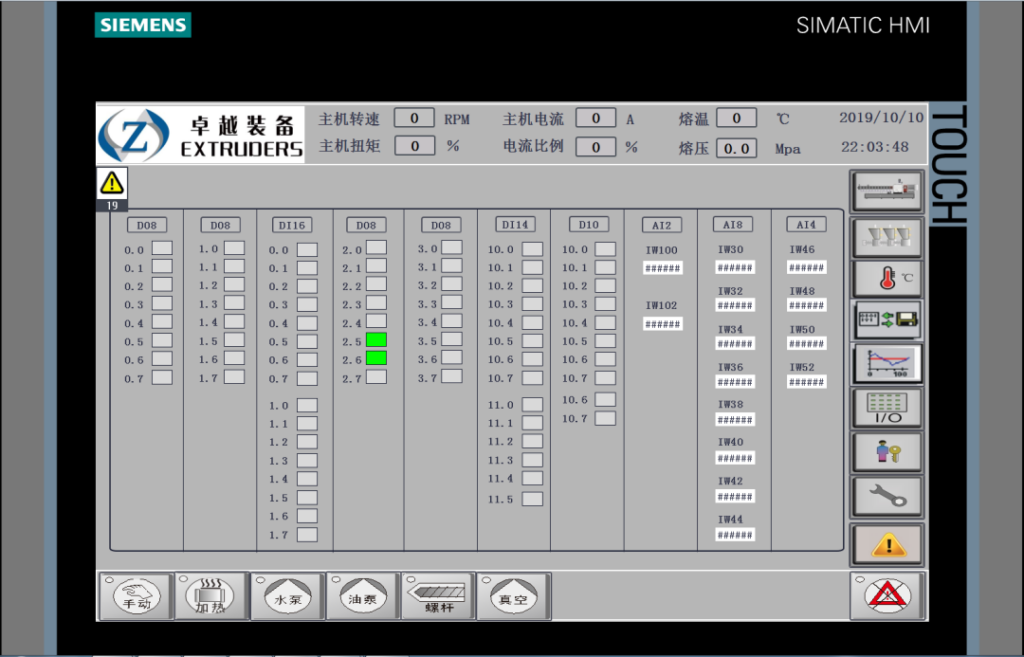Toggle the 真空 vacuum button

513,597
